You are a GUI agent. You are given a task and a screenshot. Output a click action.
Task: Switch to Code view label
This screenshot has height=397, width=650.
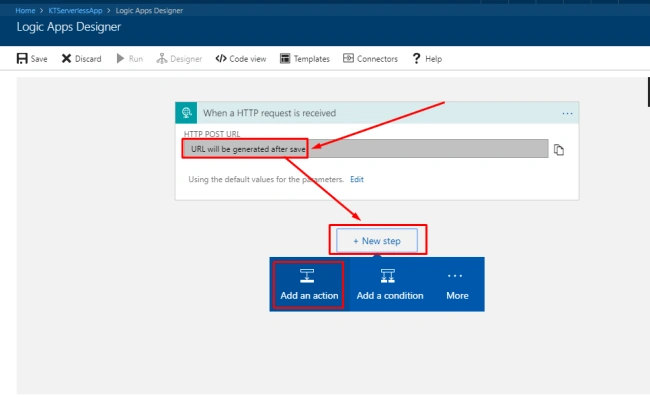click(x=248, y=59)
